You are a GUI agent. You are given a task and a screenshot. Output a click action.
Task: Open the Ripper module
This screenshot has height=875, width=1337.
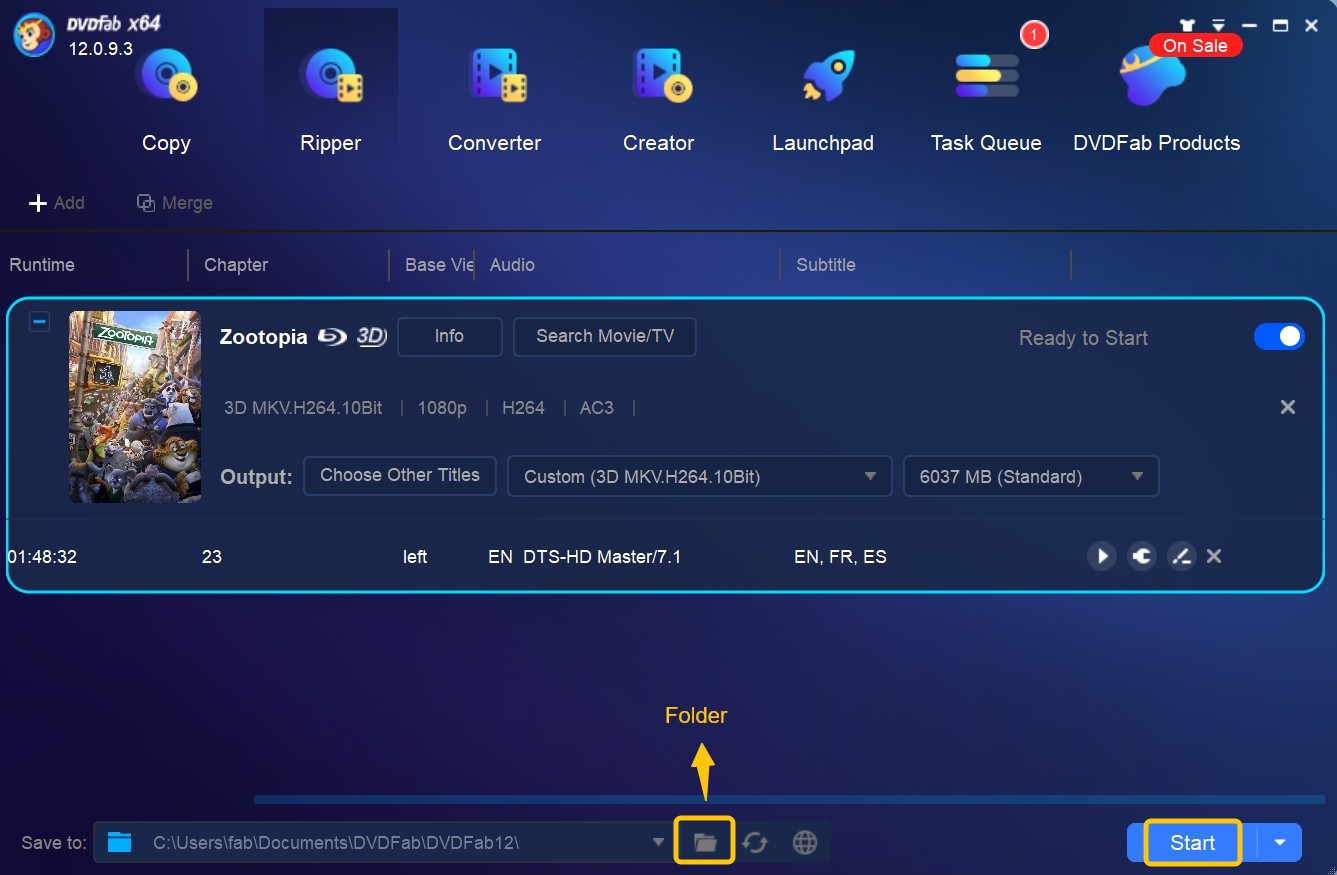pyautogui.click(x=330, y=95)
